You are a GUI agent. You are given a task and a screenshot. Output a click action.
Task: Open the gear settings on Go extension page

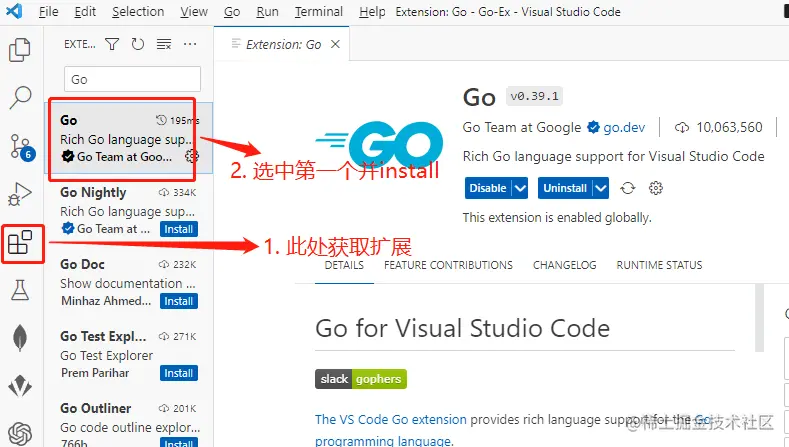(x=655, y=188)
